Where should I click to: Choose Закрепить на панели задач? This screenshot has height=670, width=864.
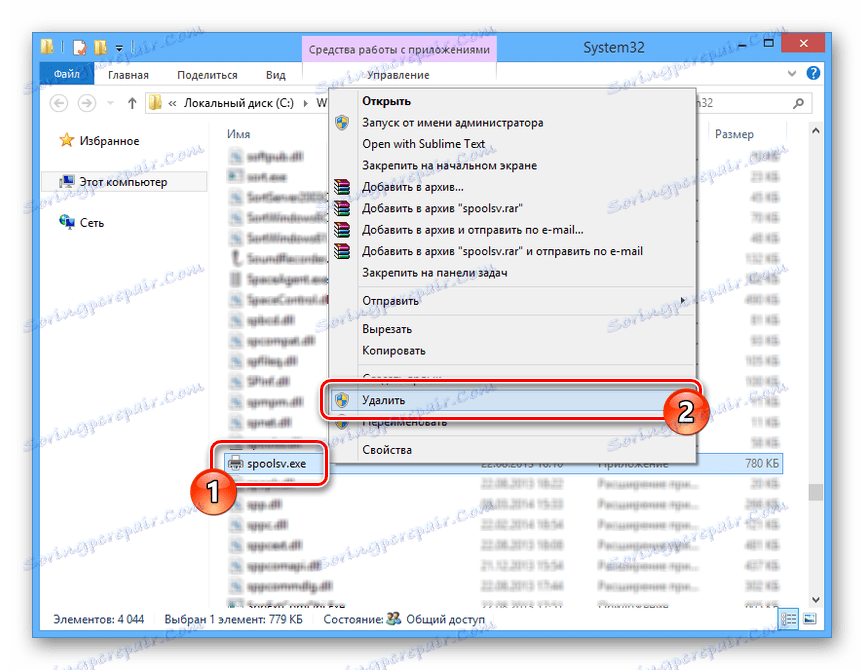(x=512, y=273)
